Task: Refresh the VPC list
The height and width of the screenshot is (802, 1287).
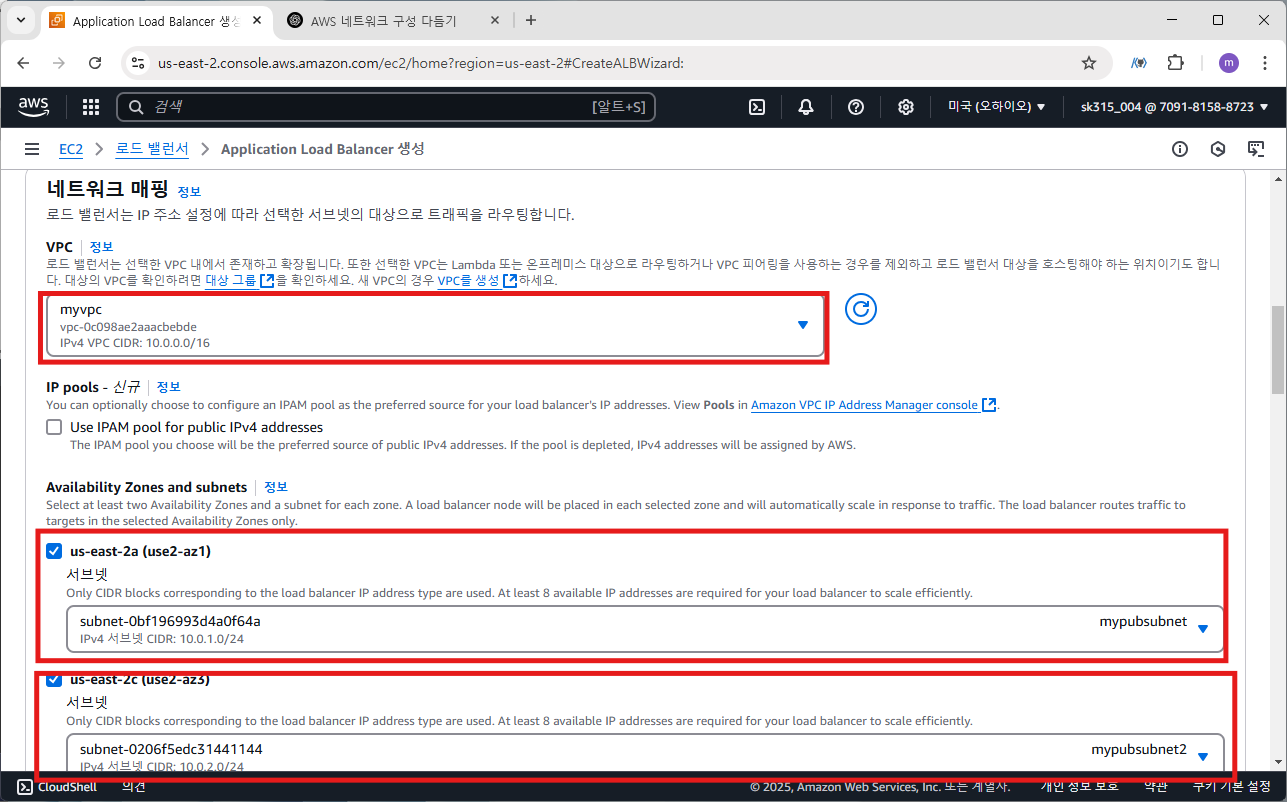Action: (861, 309)
